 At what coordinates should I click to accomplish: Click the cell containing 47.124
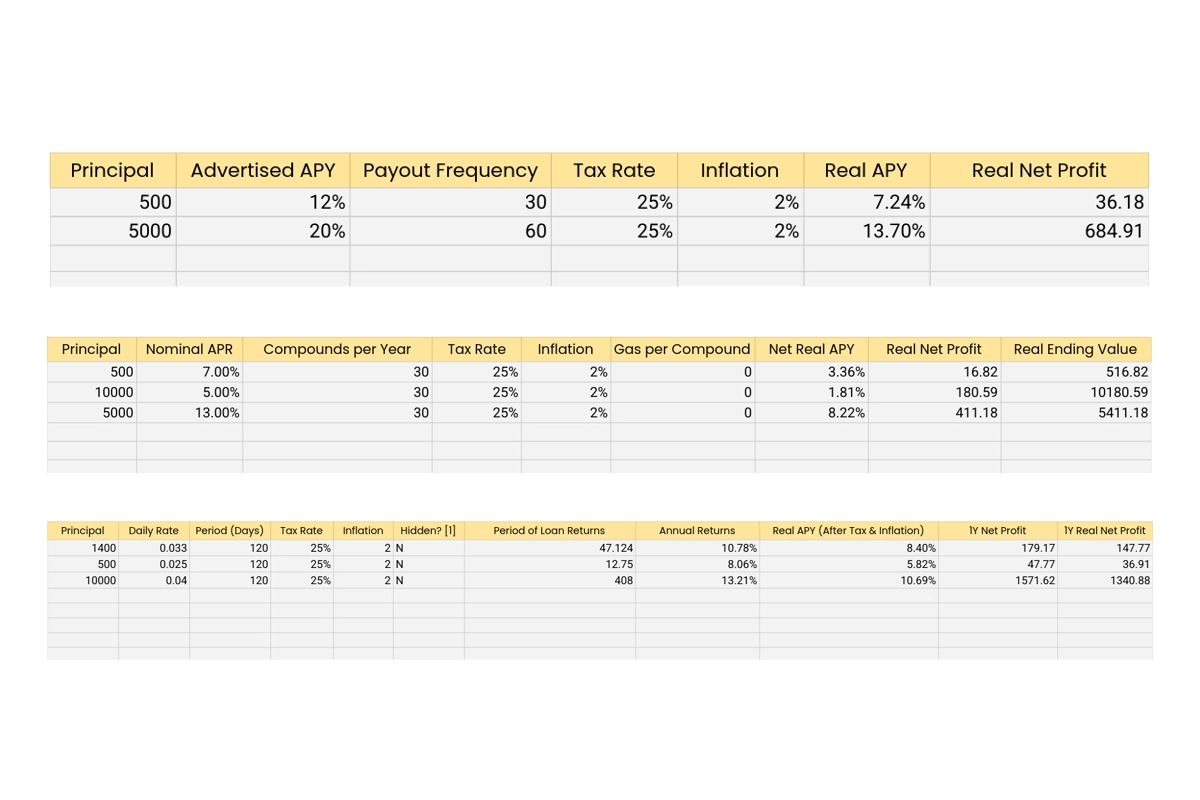(x=549, y=548)
